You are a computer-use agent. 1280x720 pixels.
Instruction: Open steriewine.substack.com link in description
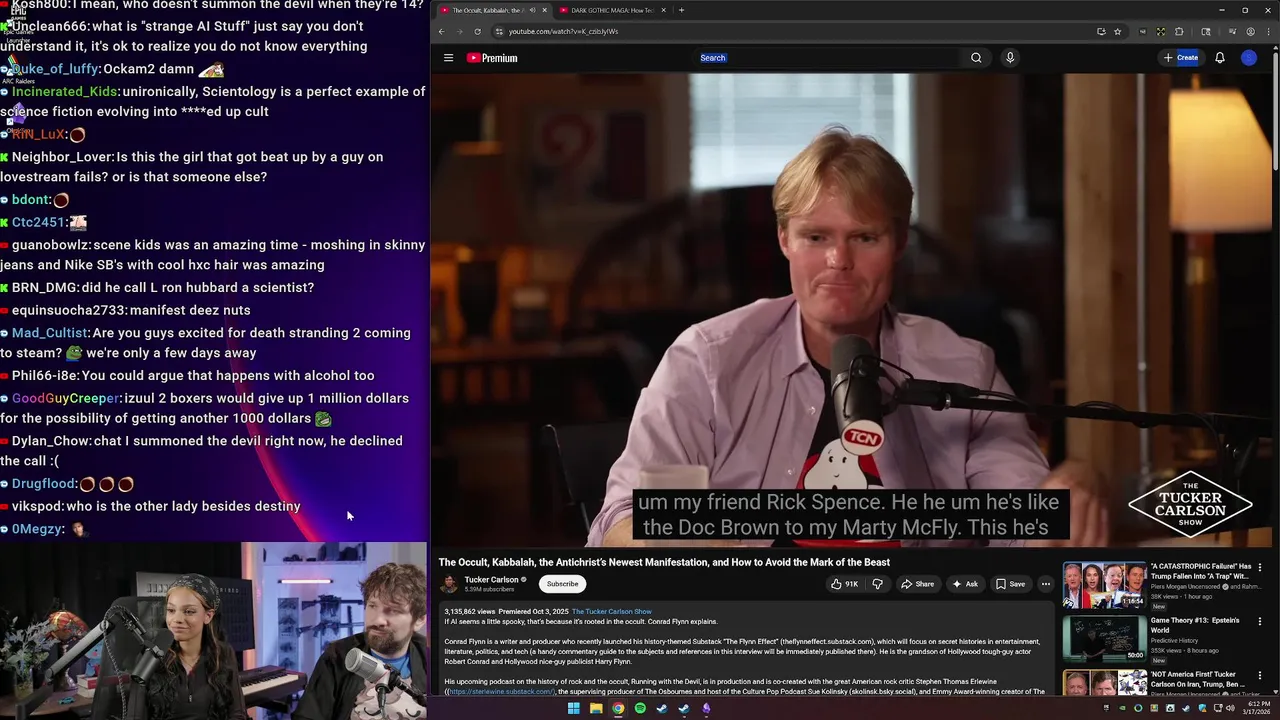pyautogui.click(x=501, y=691)
